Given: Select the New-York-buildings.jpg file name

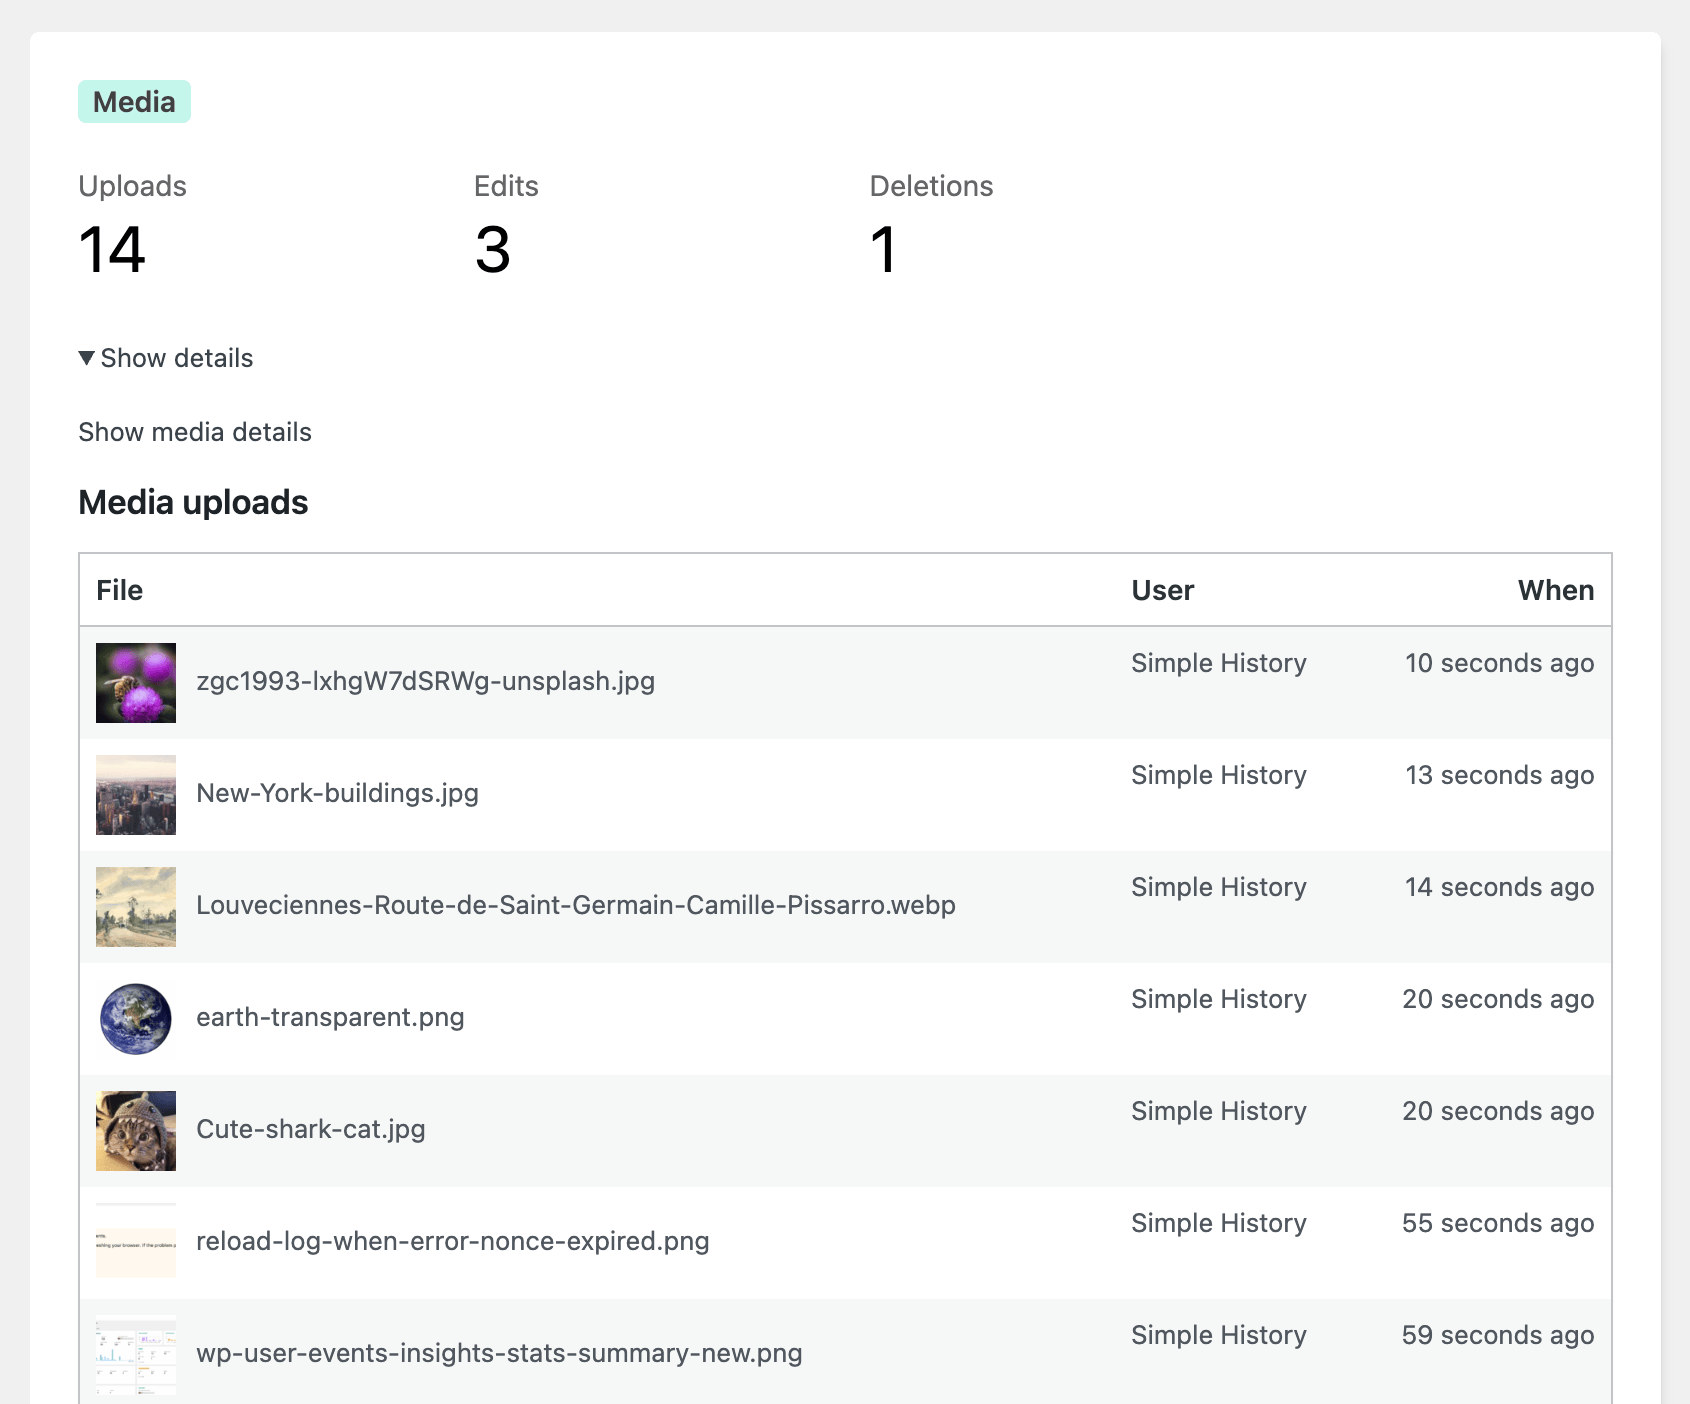Looking at the screenshot, I should 337,793.
